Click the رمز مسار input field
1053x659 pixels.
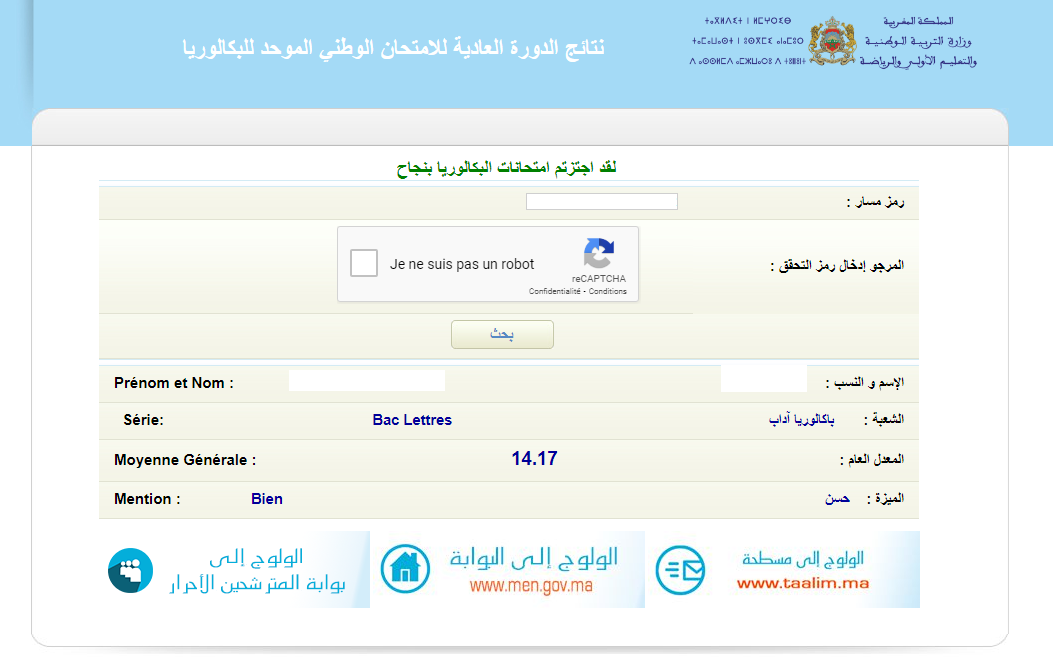601,200
